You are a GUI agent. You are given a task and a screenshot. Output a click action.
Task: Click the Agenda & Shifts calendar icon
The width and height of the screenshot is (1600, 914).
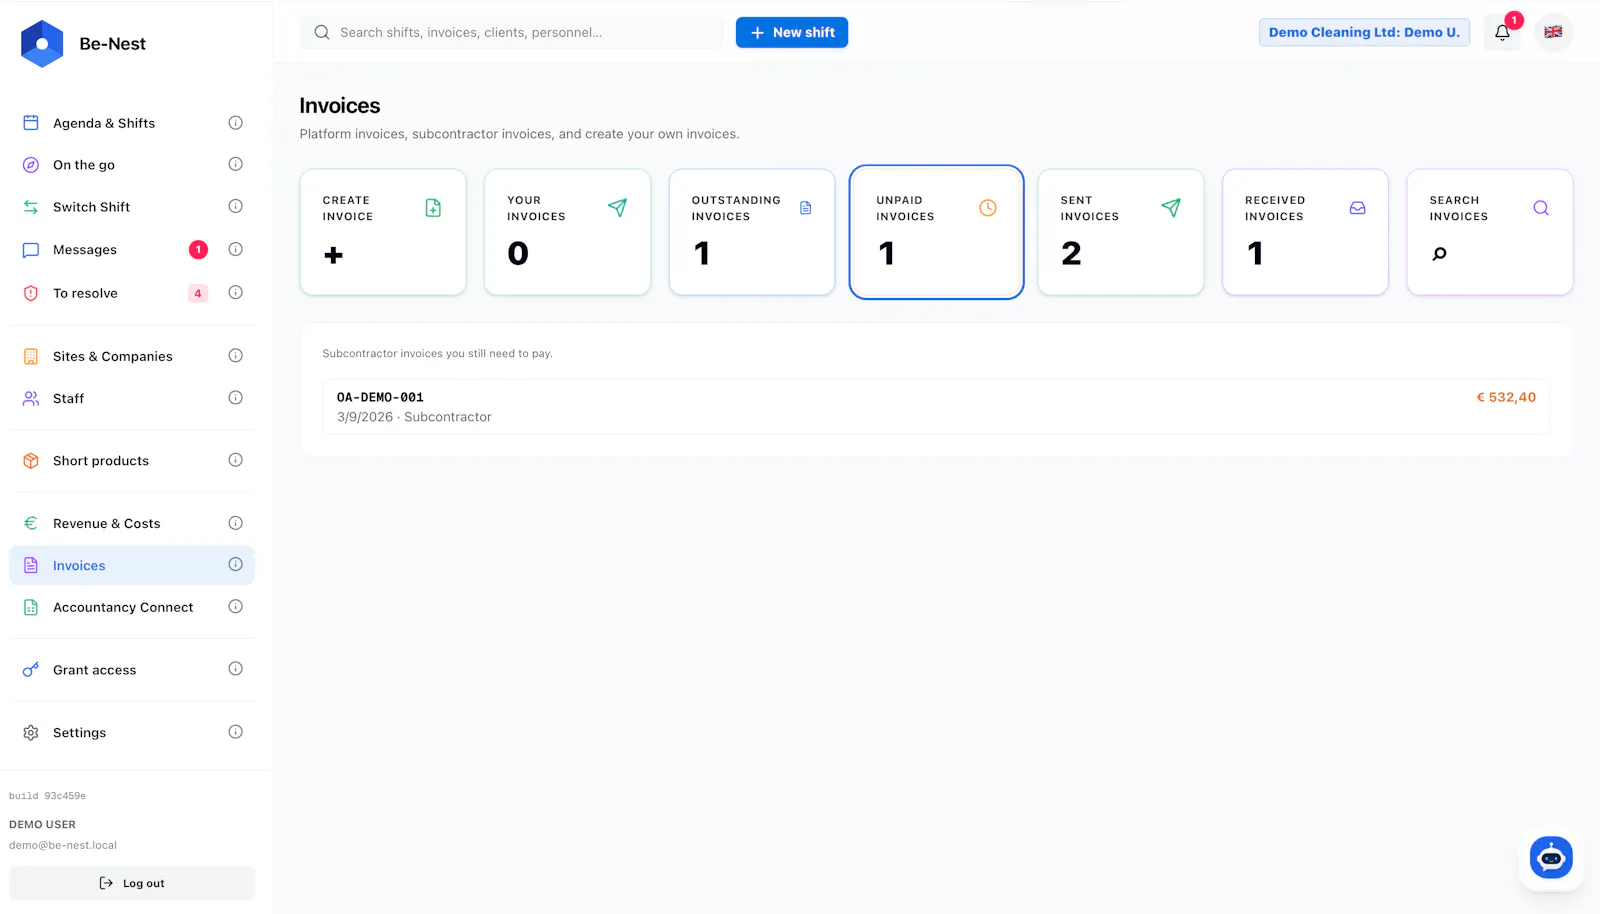click(x=31, y=123)
